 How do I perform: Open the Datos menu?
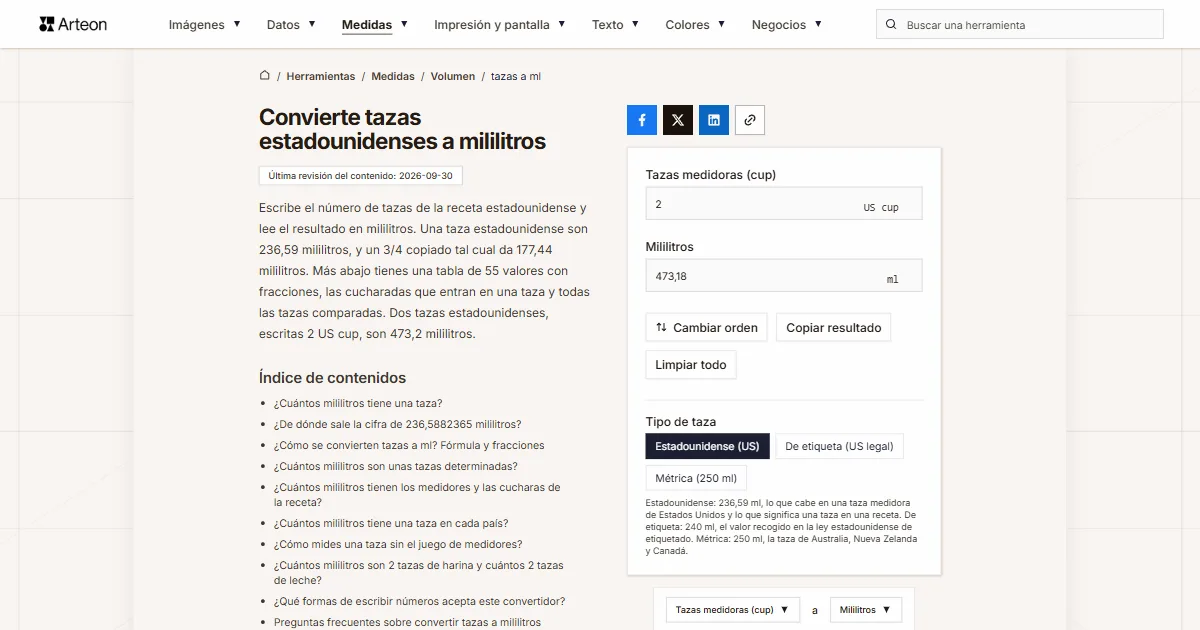click(x=292, y=25)
